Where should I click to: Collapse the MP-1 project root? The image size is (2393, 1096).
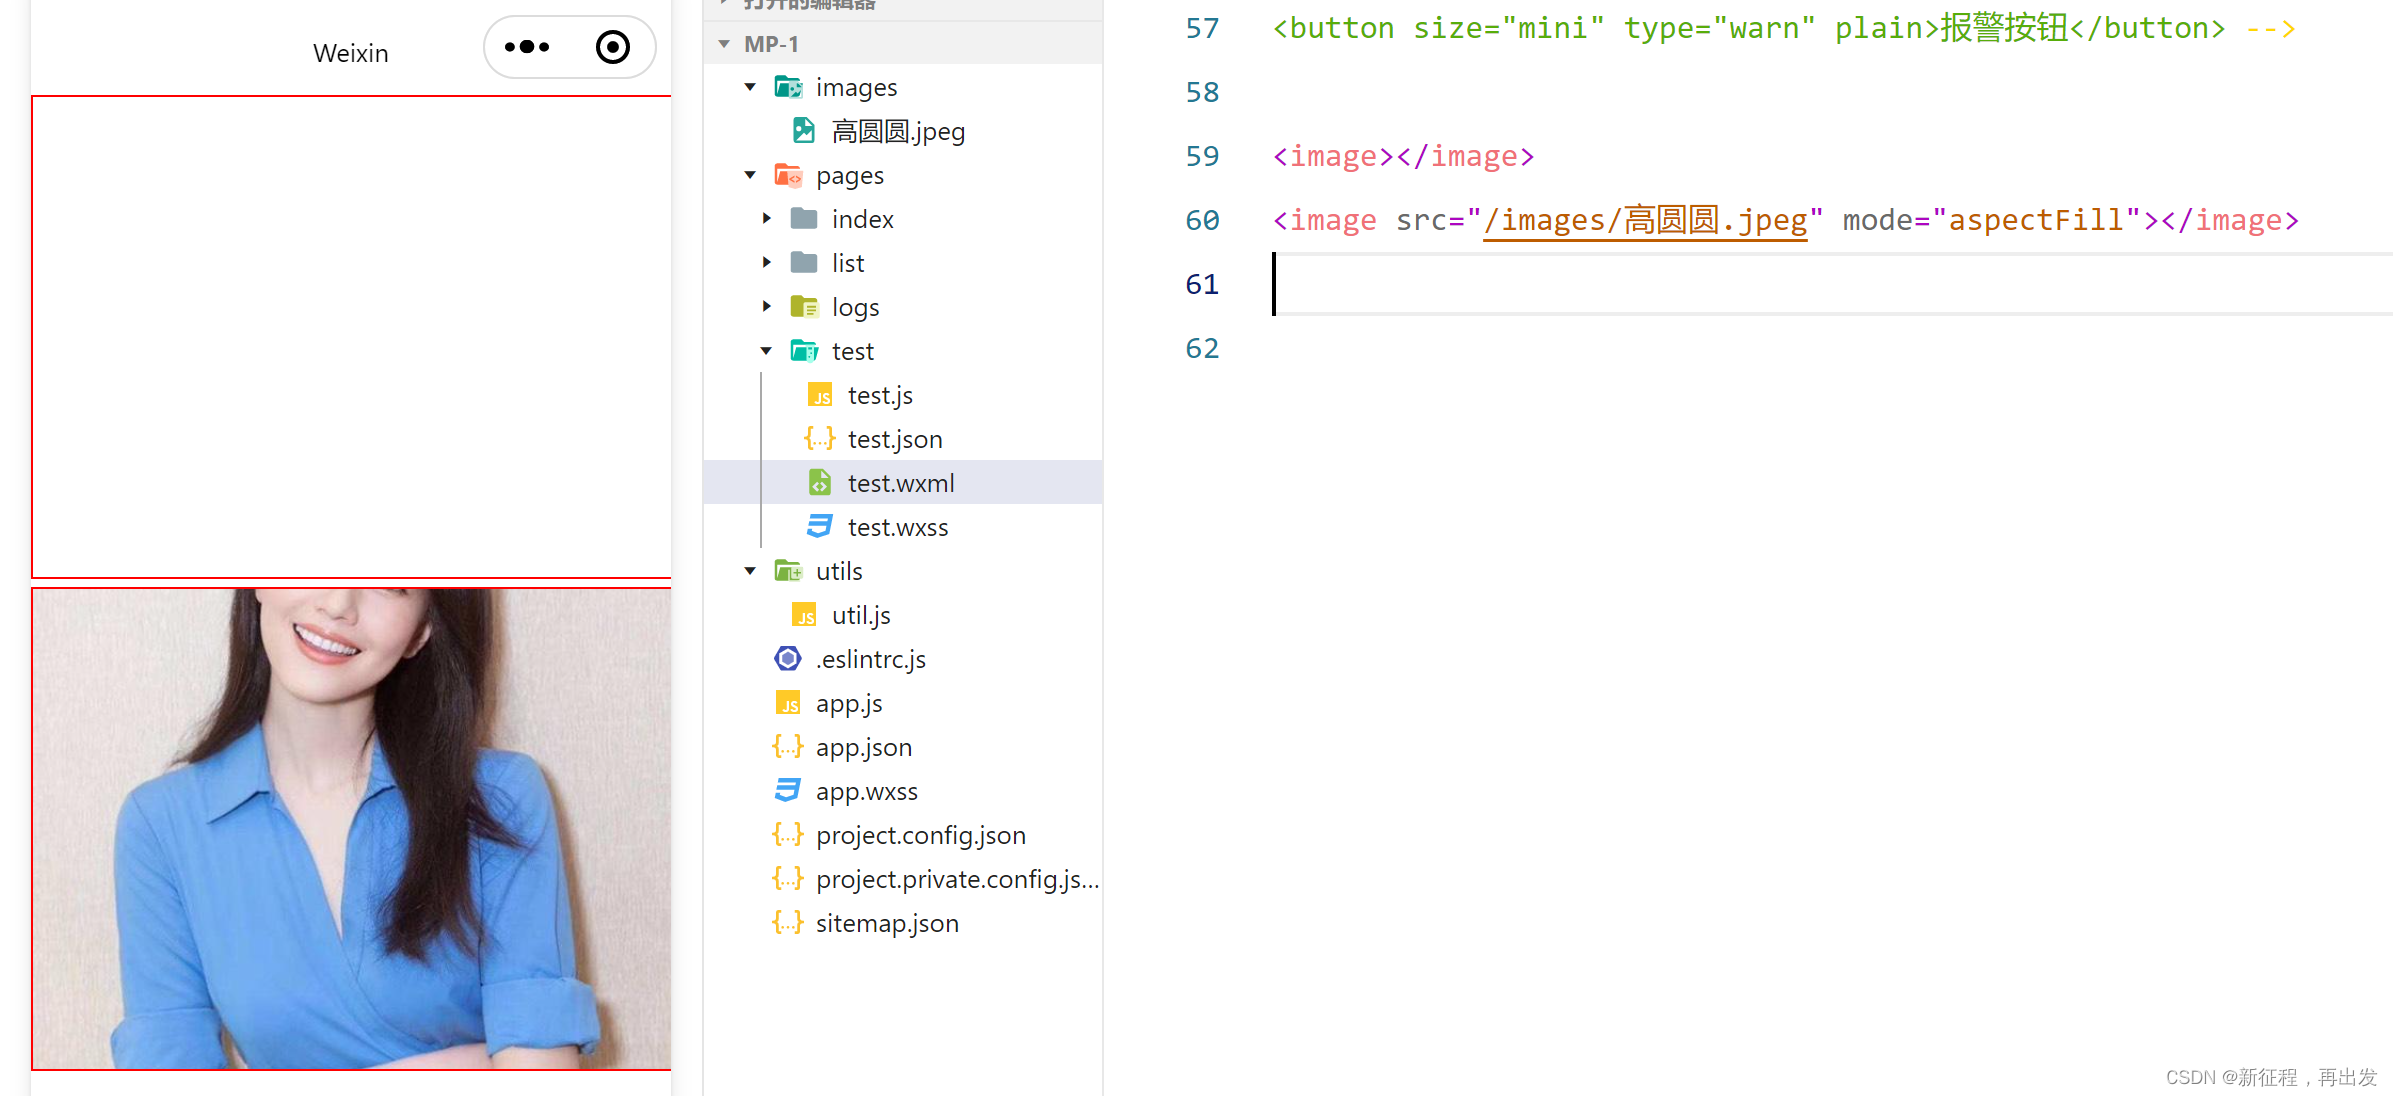(x=724, y=44)
